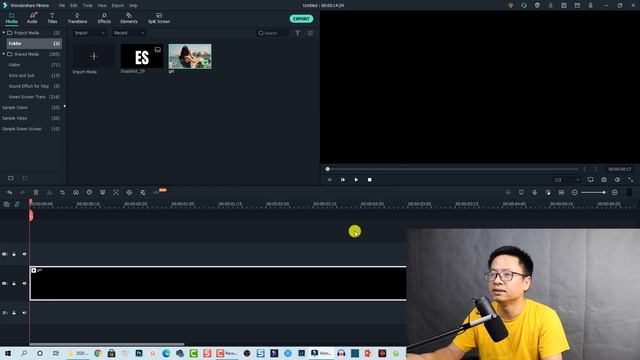Click the voiceover microphone icon

535,192
